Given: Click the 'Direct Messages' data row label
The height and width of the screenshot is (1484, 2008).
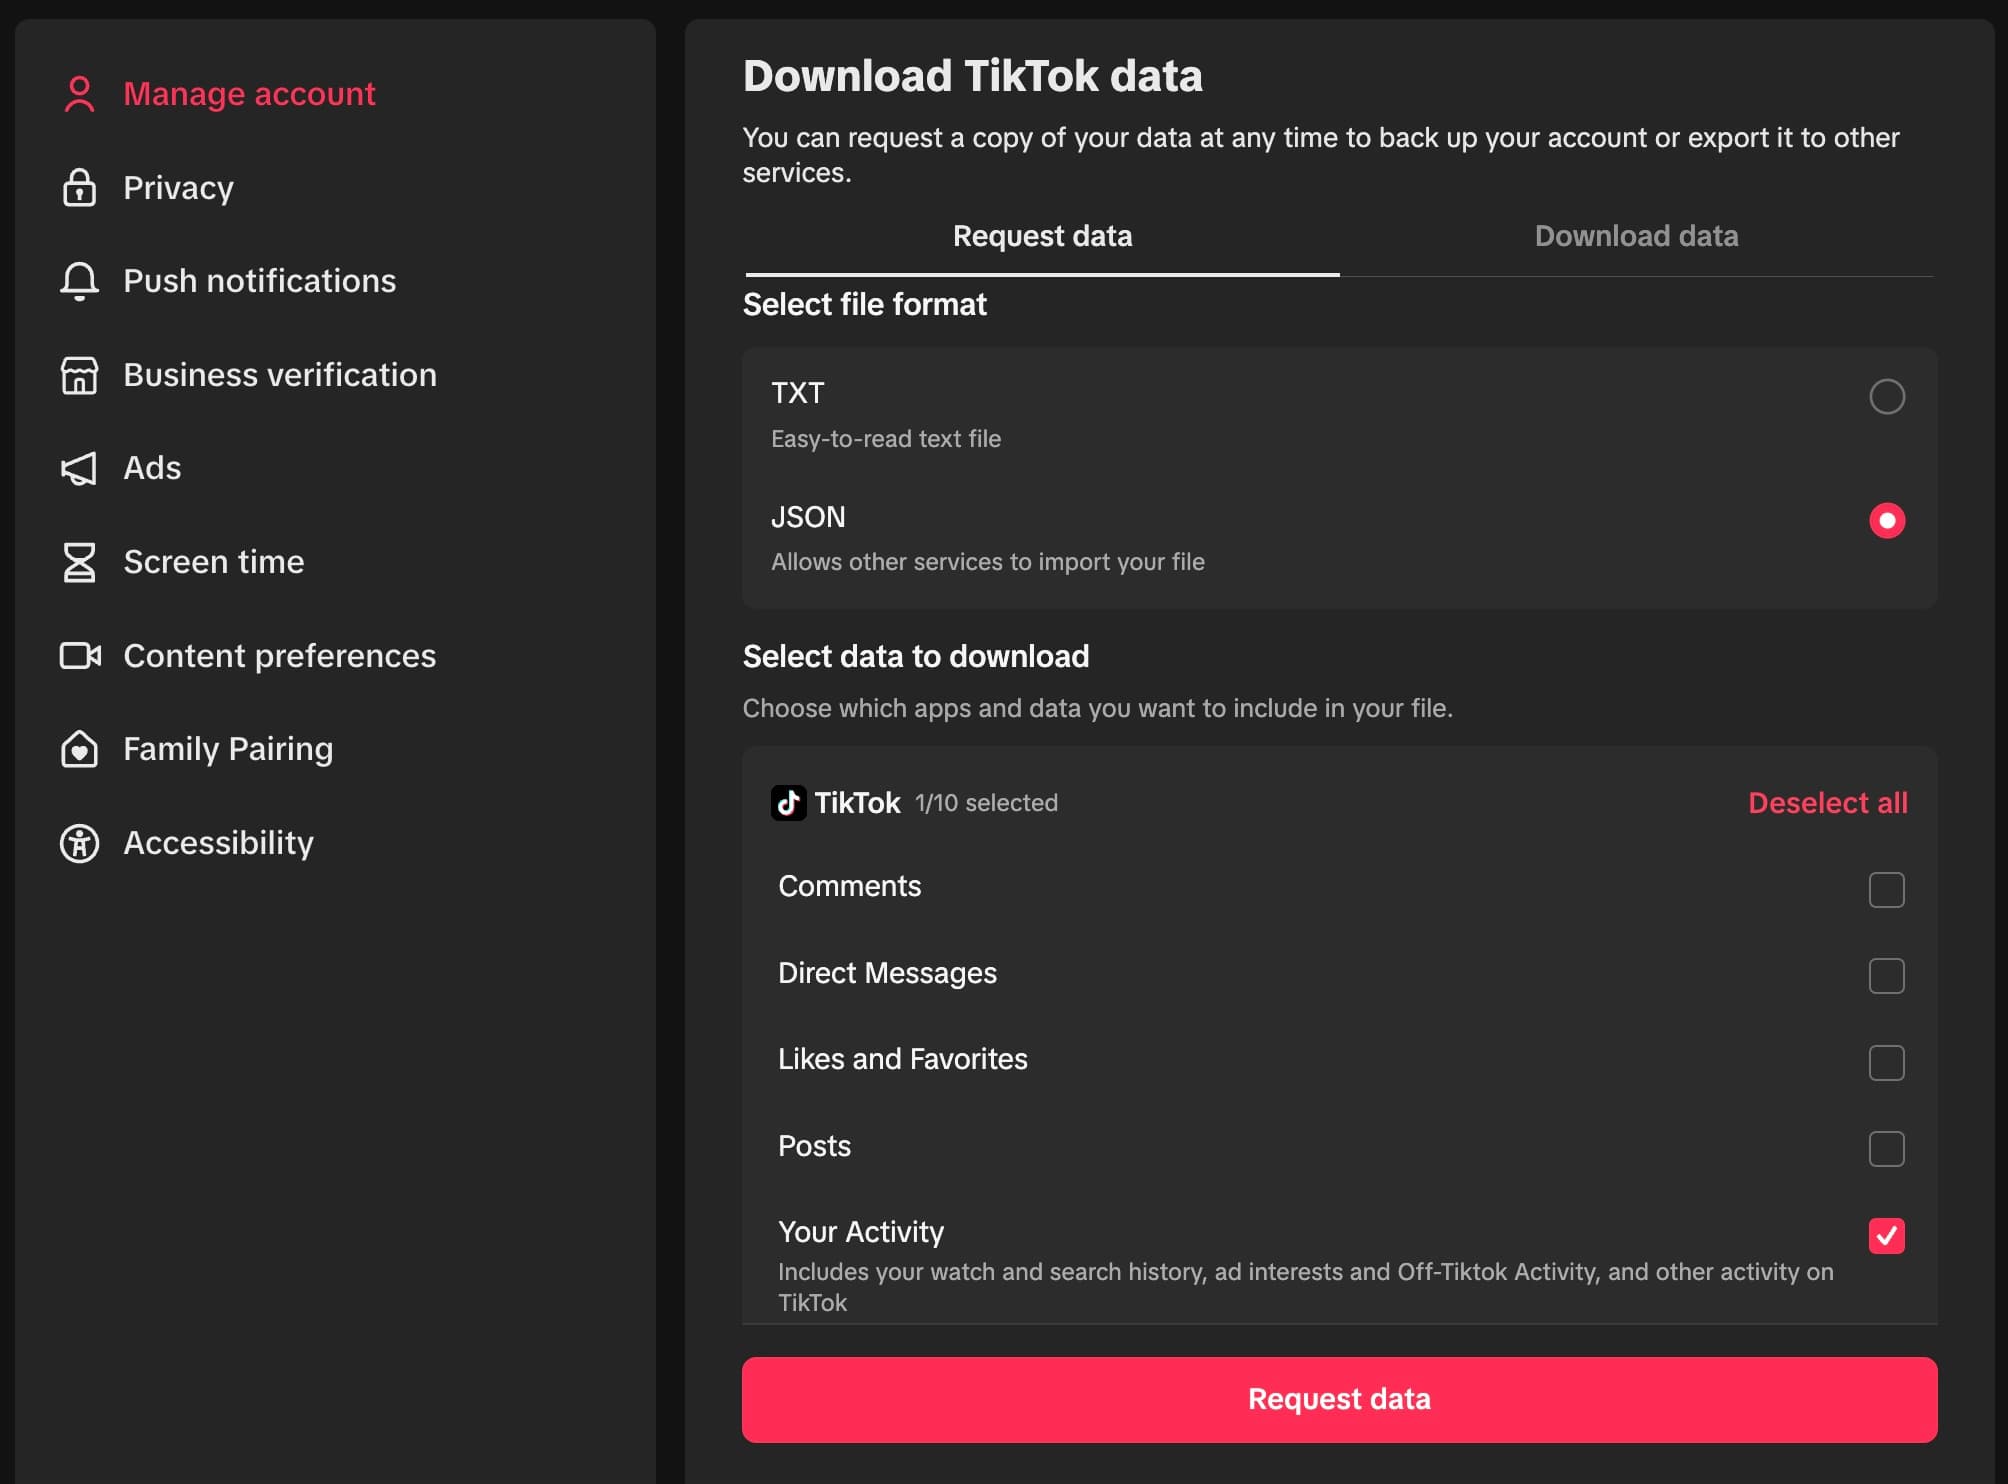Looking at the screenshot, I should [x=887, y=973].
